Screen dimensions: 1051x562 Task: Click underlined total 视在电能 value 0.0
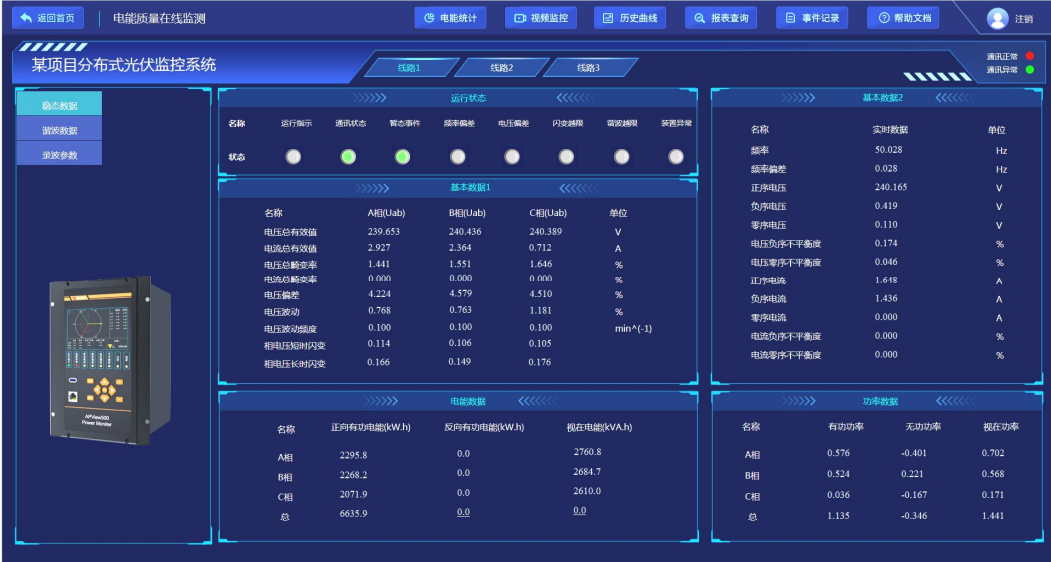click(x=580, y=510)
